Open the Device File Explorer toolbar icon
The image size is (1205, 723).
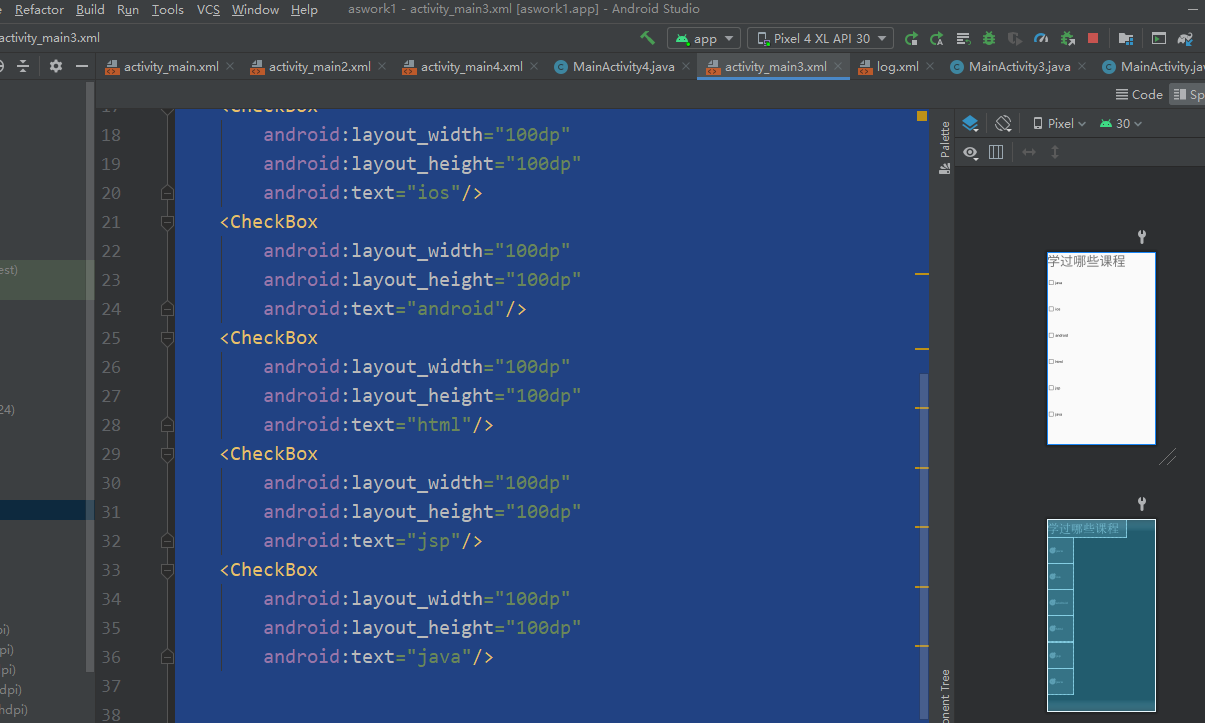pos(1126,38)
